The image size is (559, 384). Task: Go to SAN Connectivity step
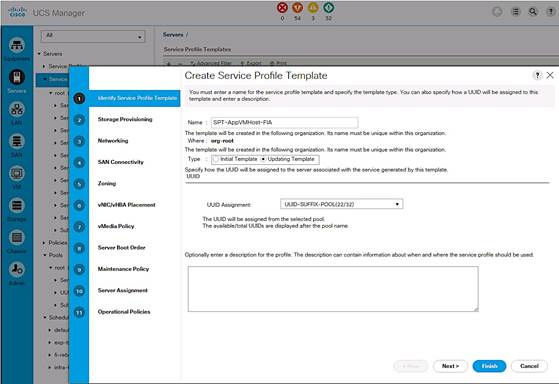click(x=120, y=162)
